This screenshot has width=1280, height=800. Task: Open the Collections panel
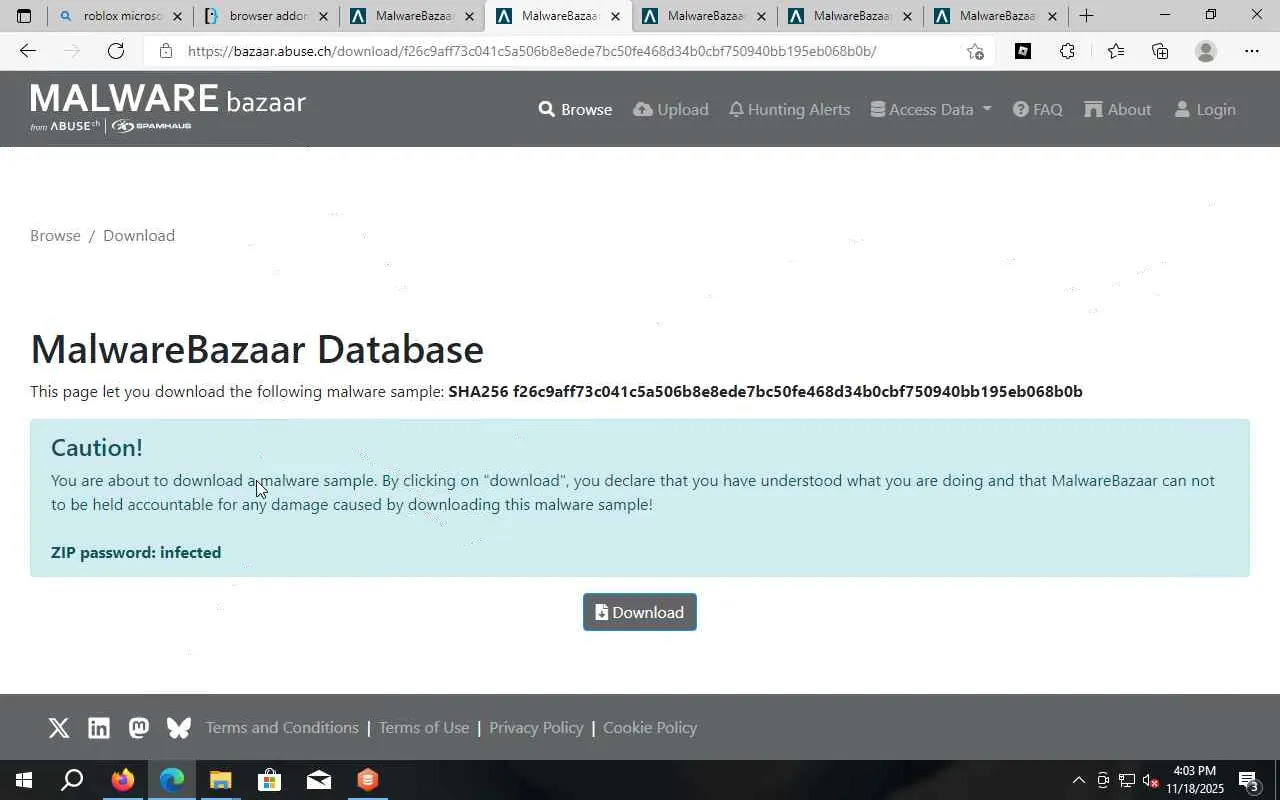pyautogui.click(x=1160, y=51)
